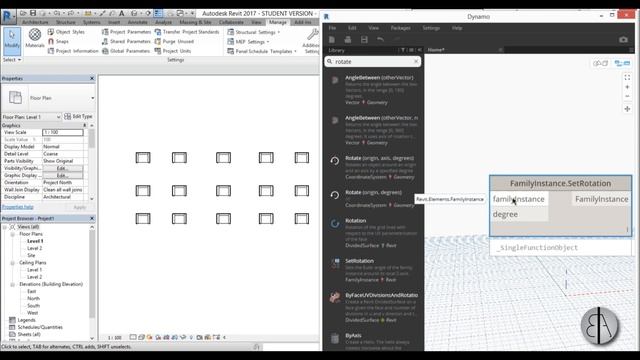Save the Revit project from quick access toolbar
This screenshot has width=640, height=360.
[33, 13]
